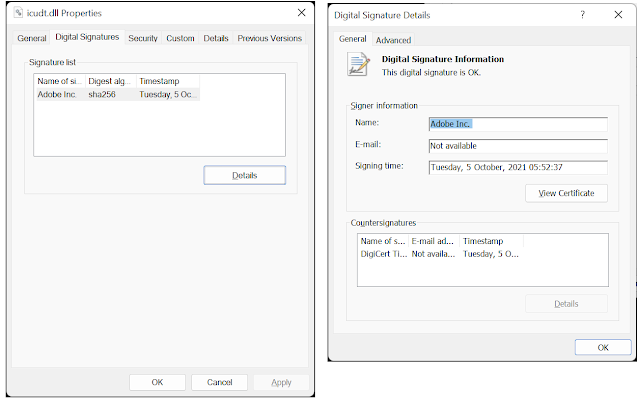This screenshot has height=400, width=638.
Task: Open the Previous Versions tab
Action: [x=269, y=38]
